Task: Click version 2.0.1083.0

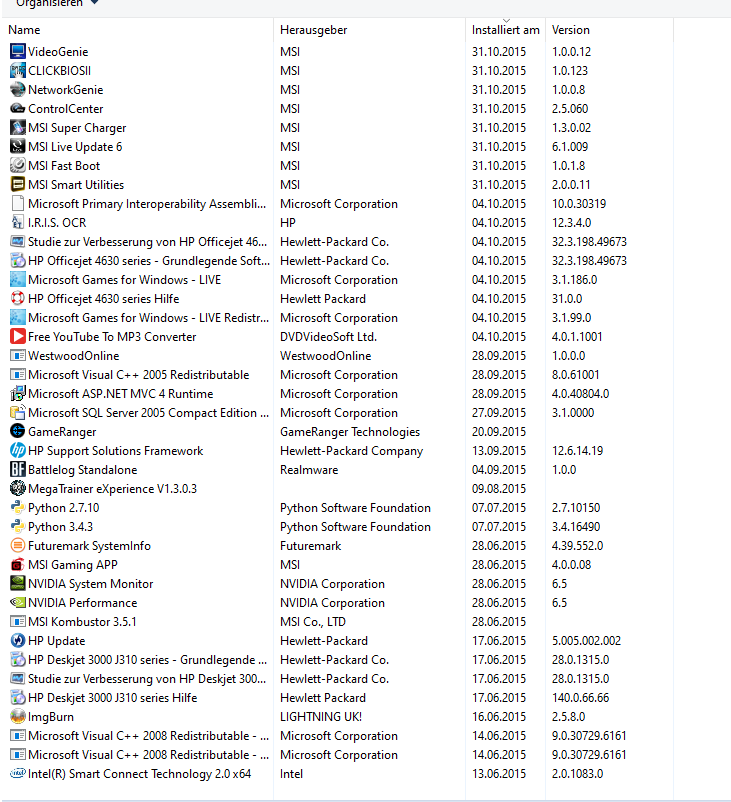Action: point(577,773)
